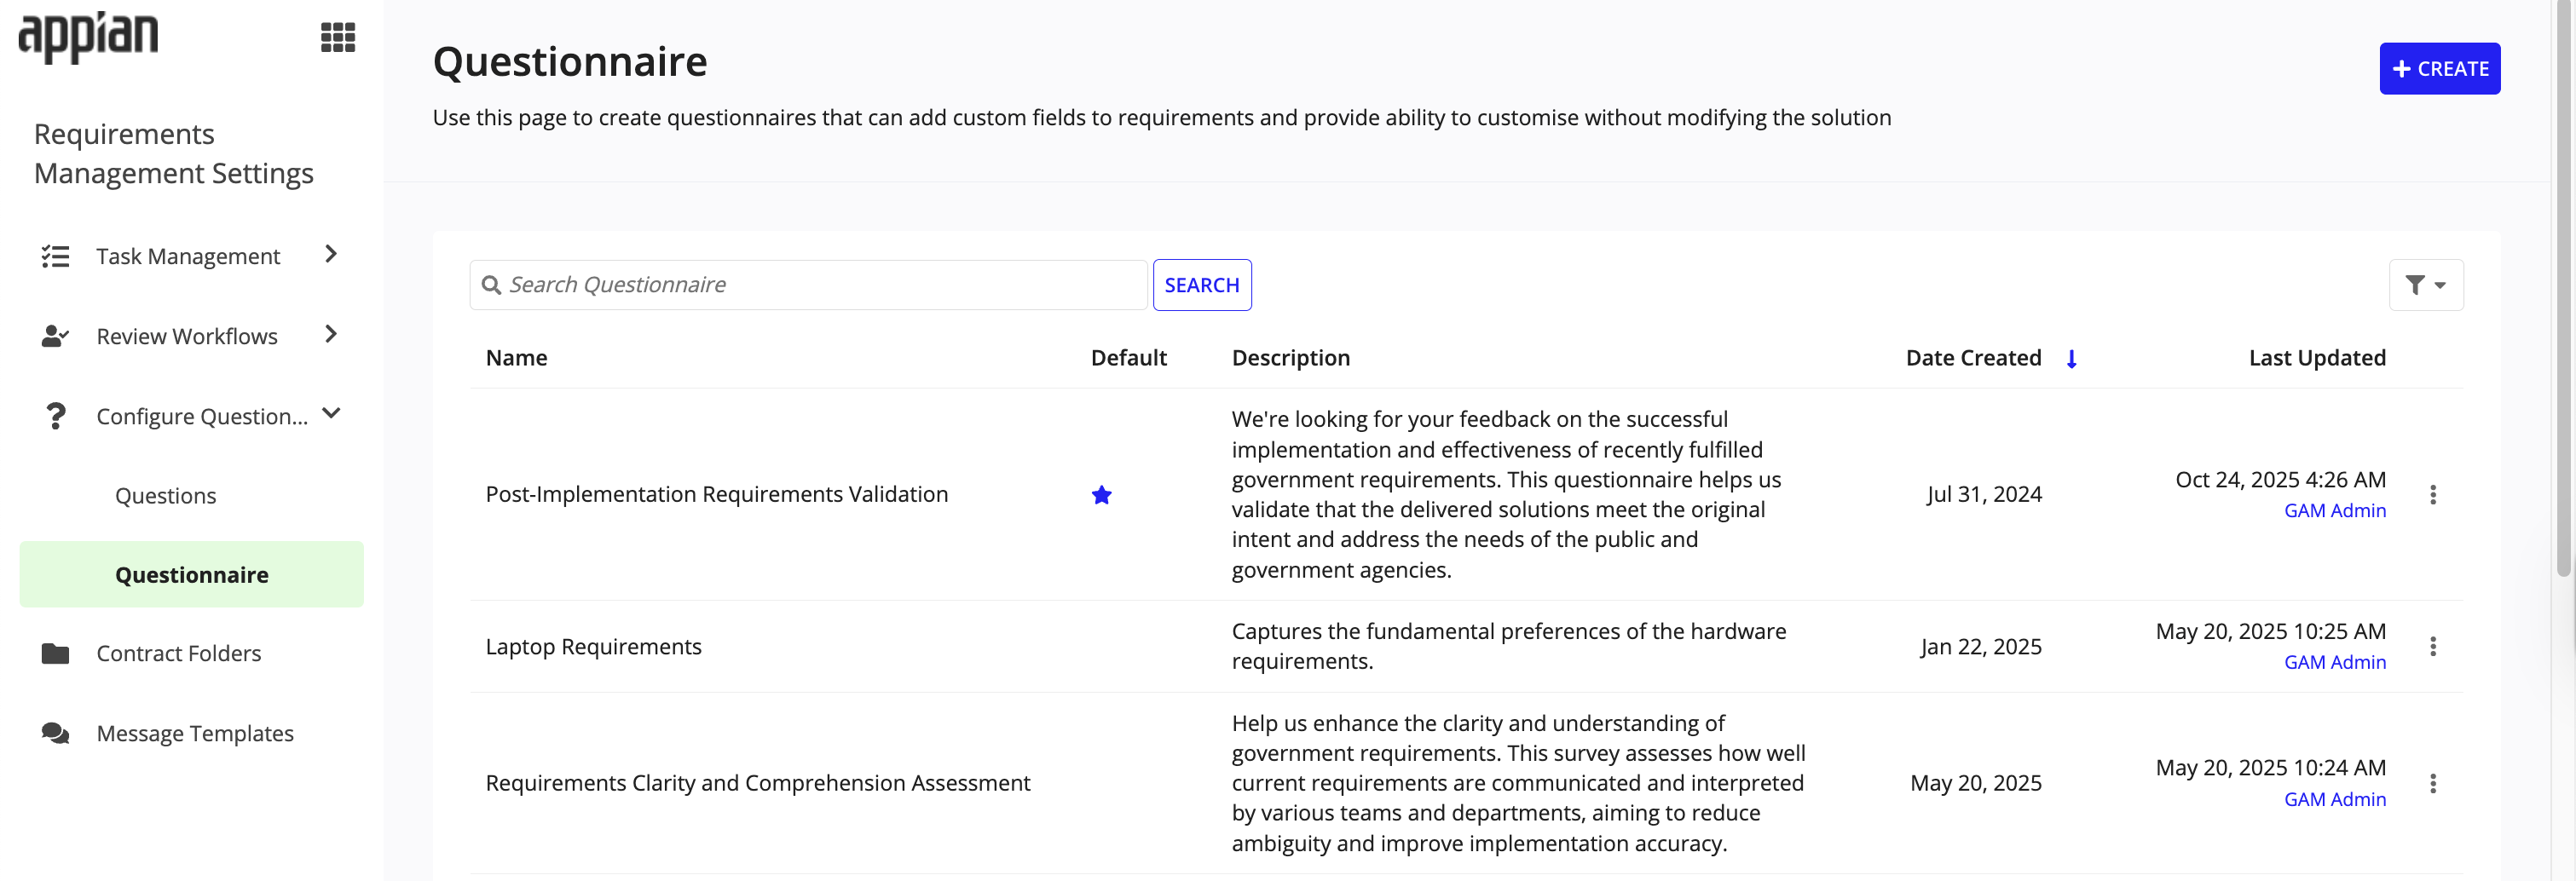
Task: Open Message Templates
Action: [x=195, y=734]
